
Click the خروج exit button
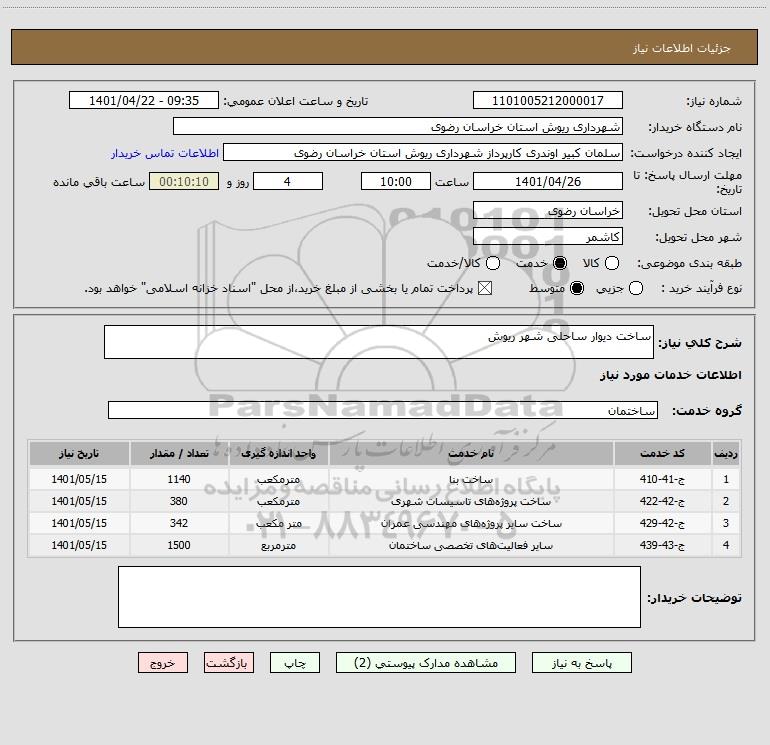(x=163, y=663)
